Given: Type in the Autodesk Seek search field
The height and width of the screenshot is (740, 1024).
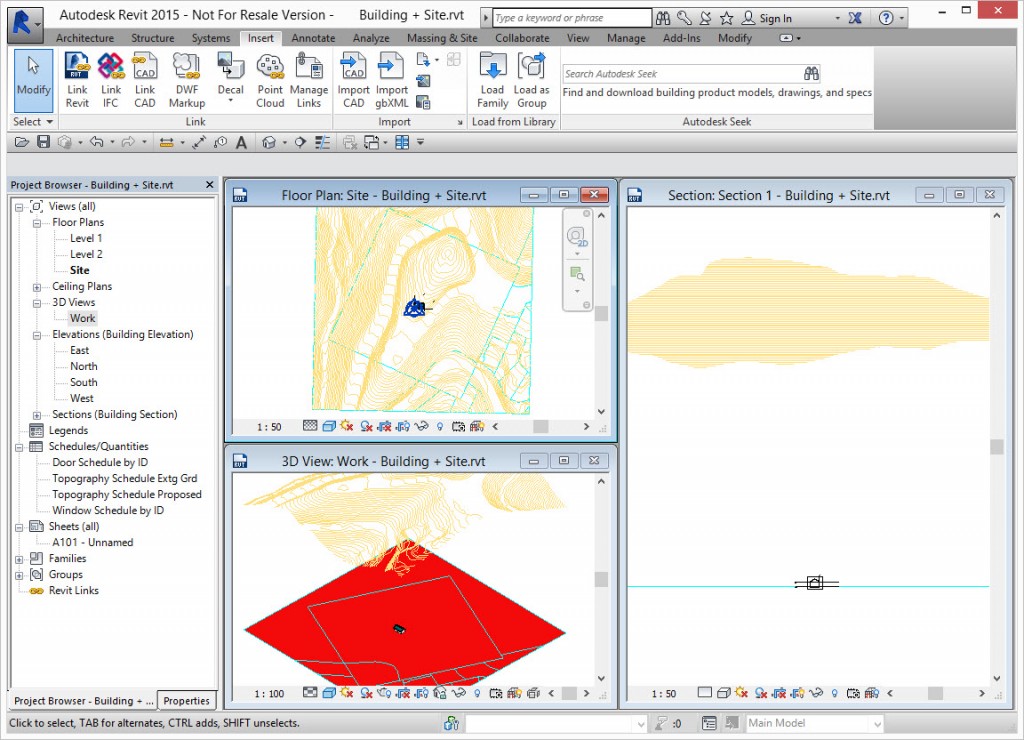Looking at the screenshot, I should pyautogui.click(x=690, y=73).
